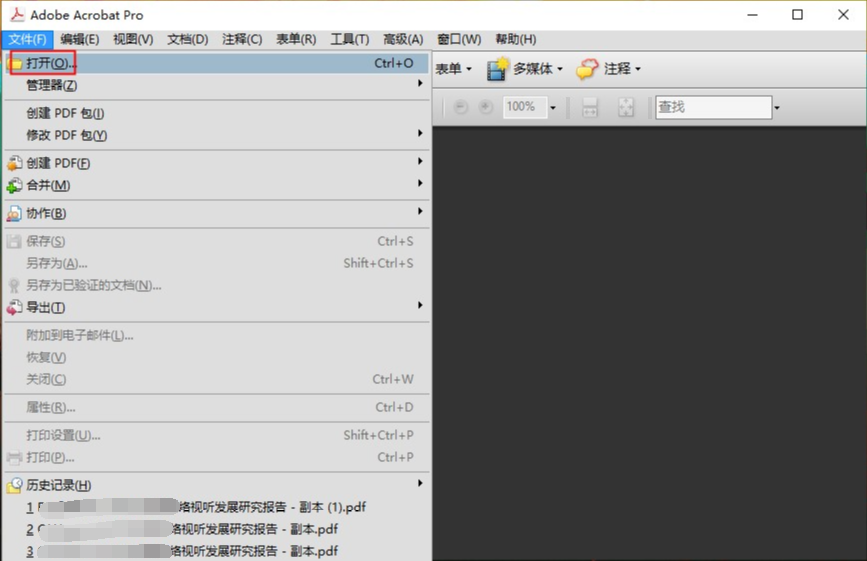The height and width of the screenshot is (561, 867).
Task: Open recent file 3 in history list
Action: (217, 551)
